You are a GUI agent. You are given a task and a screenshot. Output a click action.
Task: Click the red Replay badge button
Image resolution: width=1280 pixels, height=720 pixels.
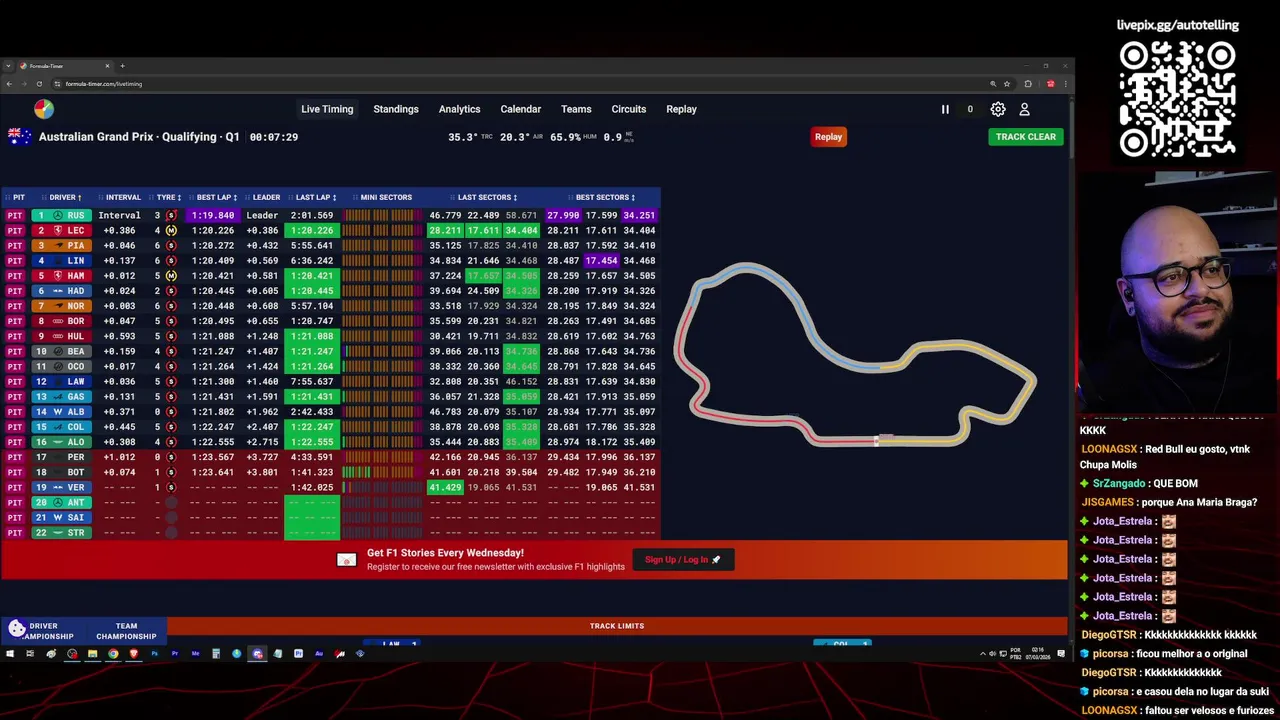tap(828, 137)
